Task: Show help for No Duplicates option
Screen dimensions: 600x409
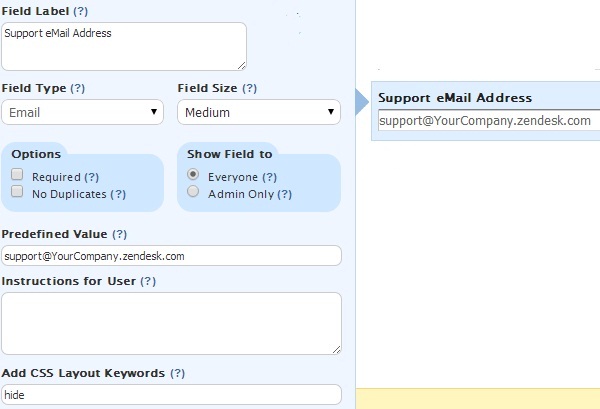Action: coord(118,194)
